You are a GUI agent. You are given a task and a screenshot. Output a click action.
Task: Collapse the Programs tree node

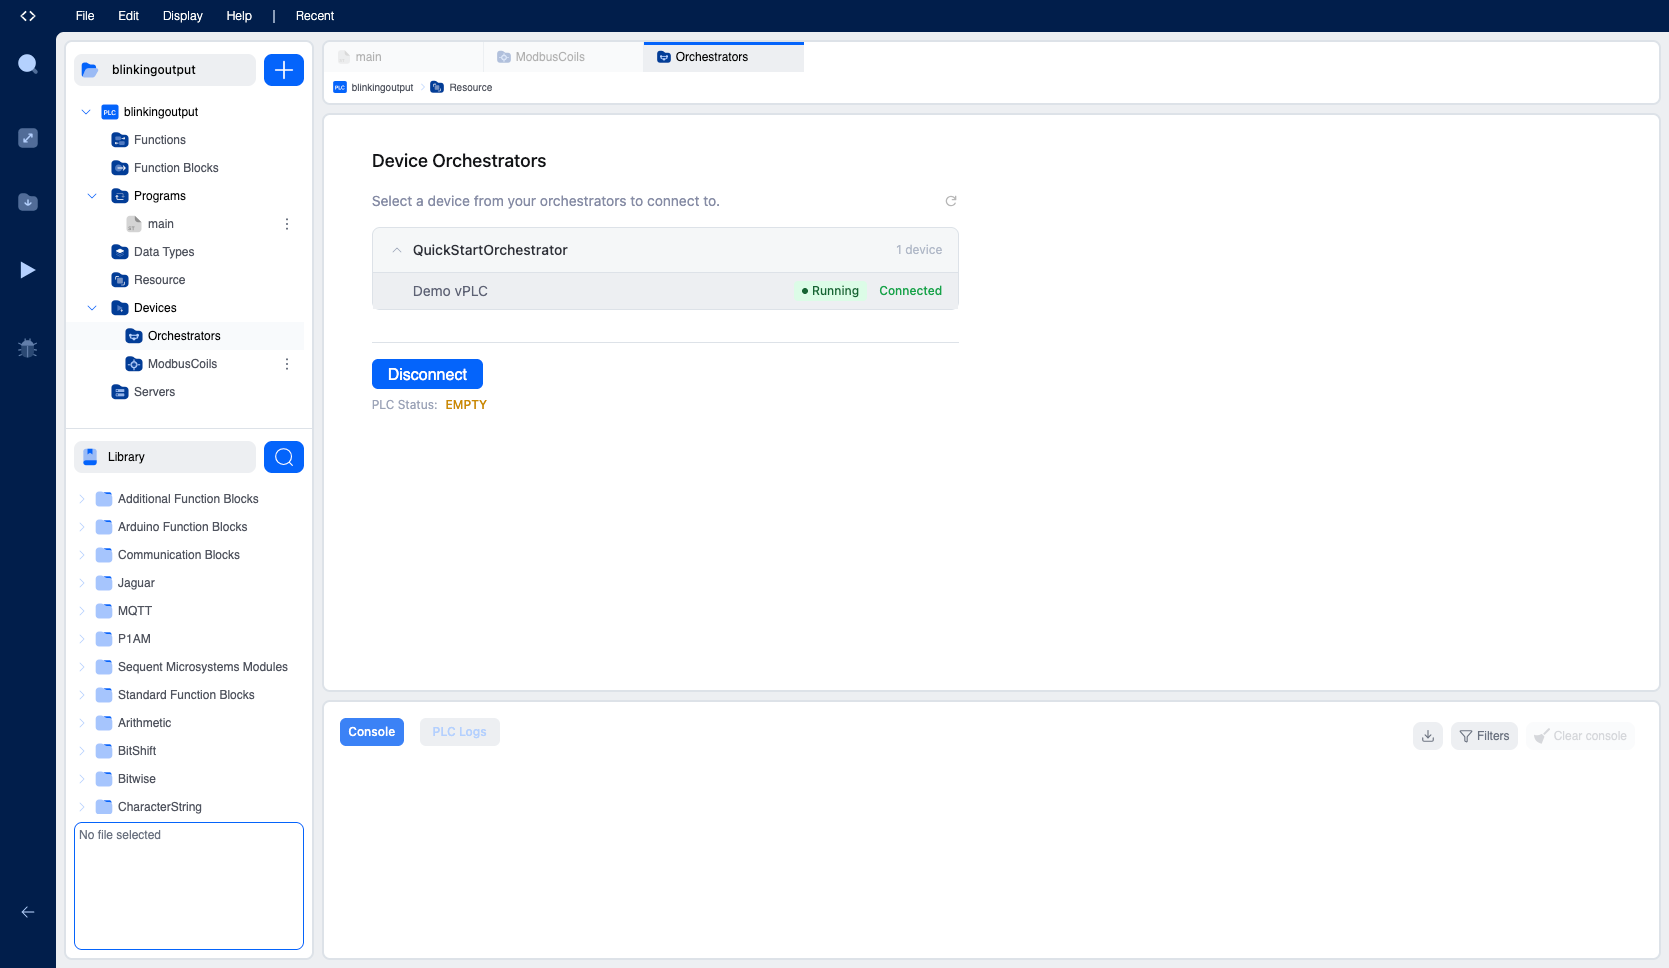pyautogui.click(x=92, y=196)
